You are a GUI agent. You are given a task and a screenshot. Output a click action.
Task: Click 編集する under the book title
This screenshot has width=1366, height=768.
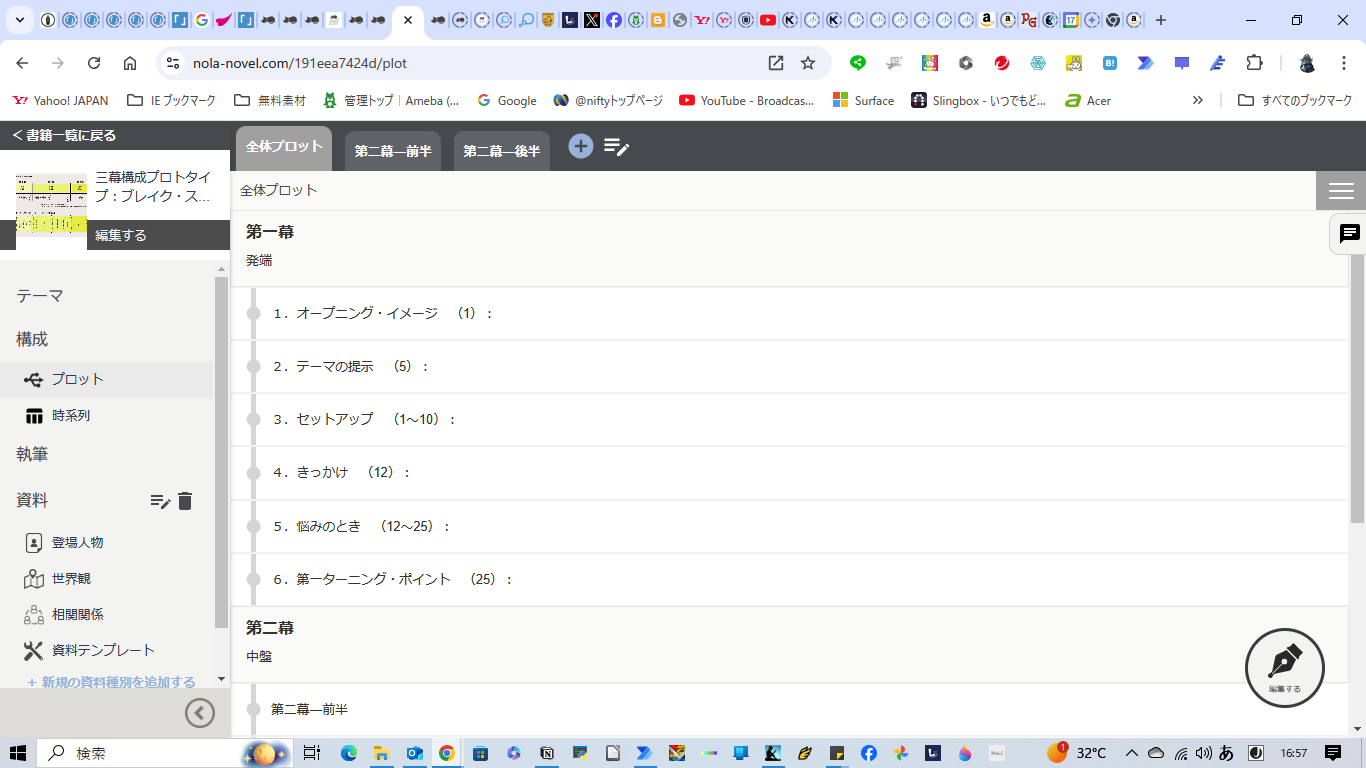tap(121, 235)
